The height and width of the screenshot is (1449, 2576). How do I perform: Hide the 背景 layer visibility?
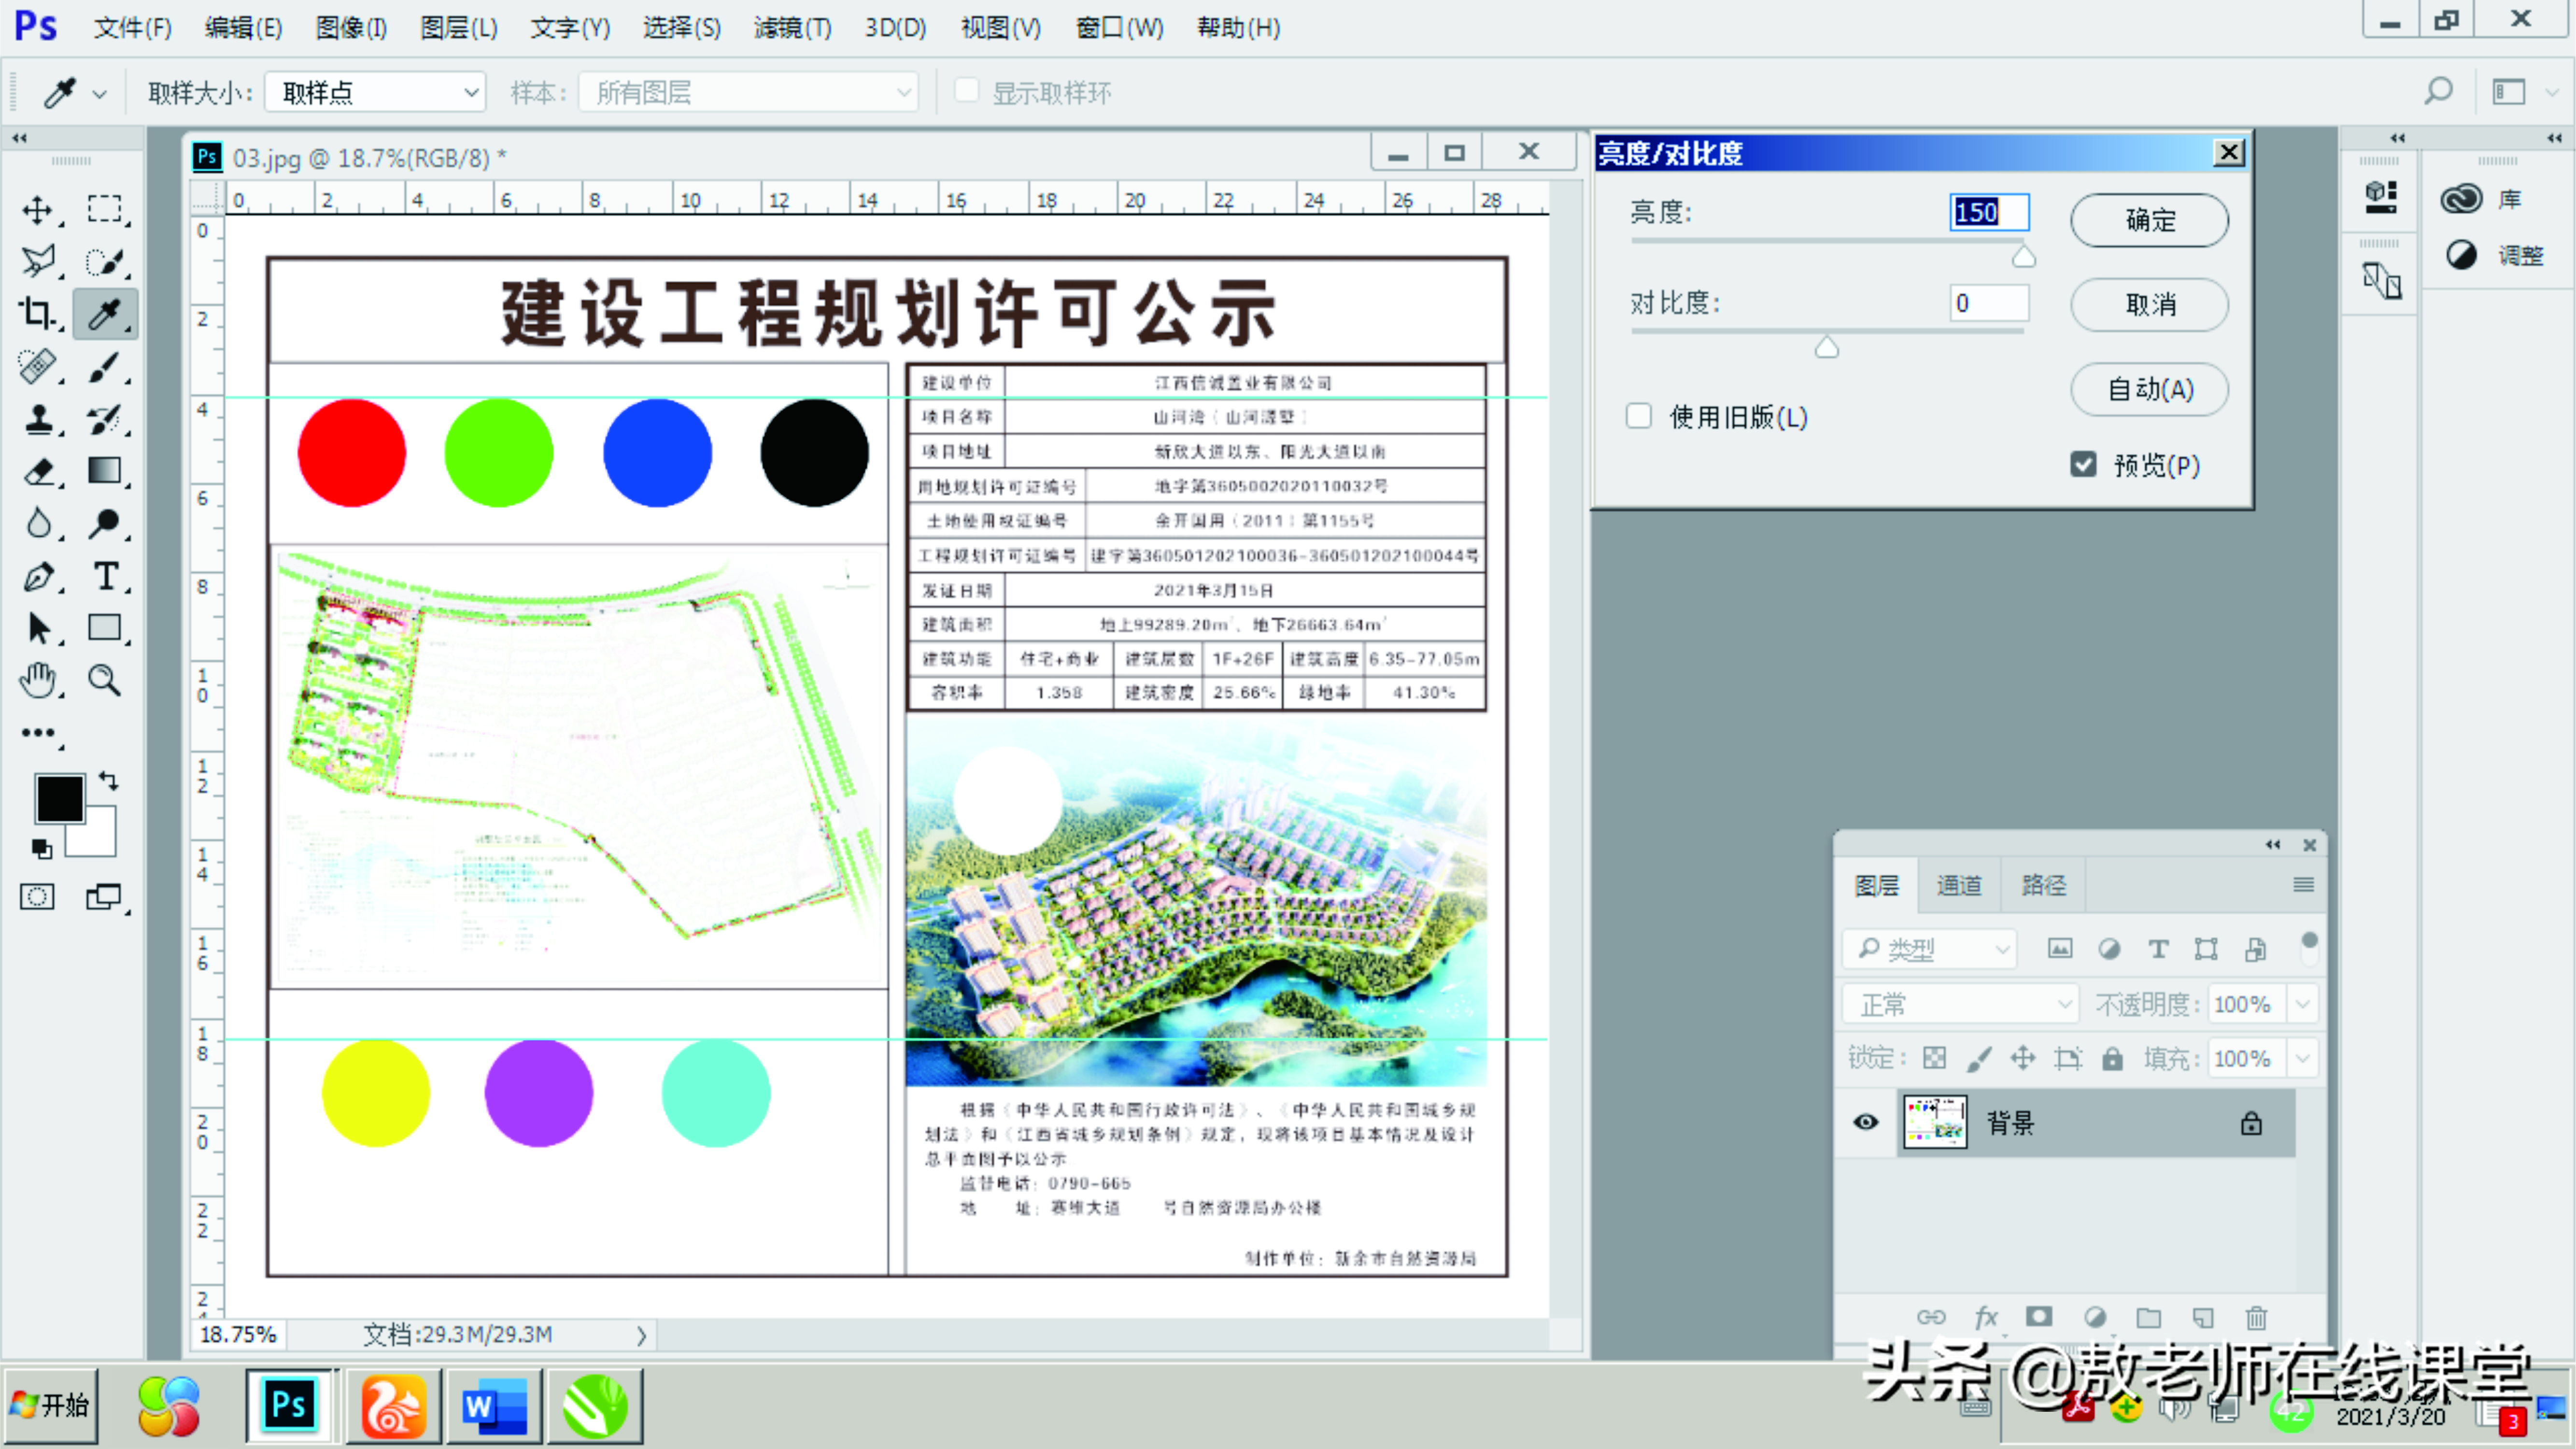point(1866,1122)
